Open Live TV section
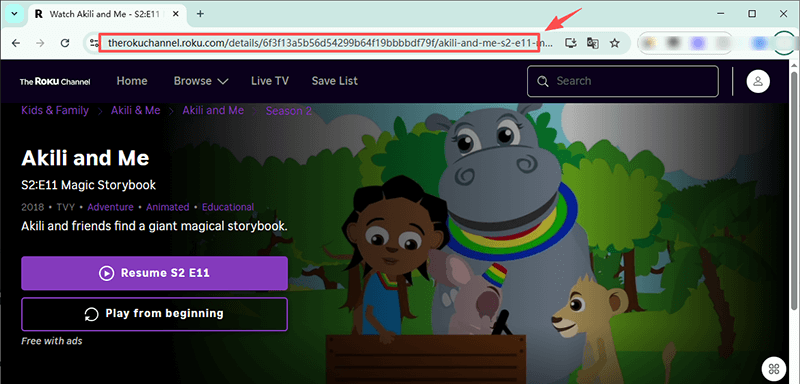This screenshot has height=384, width=800. tap(270, 81)
